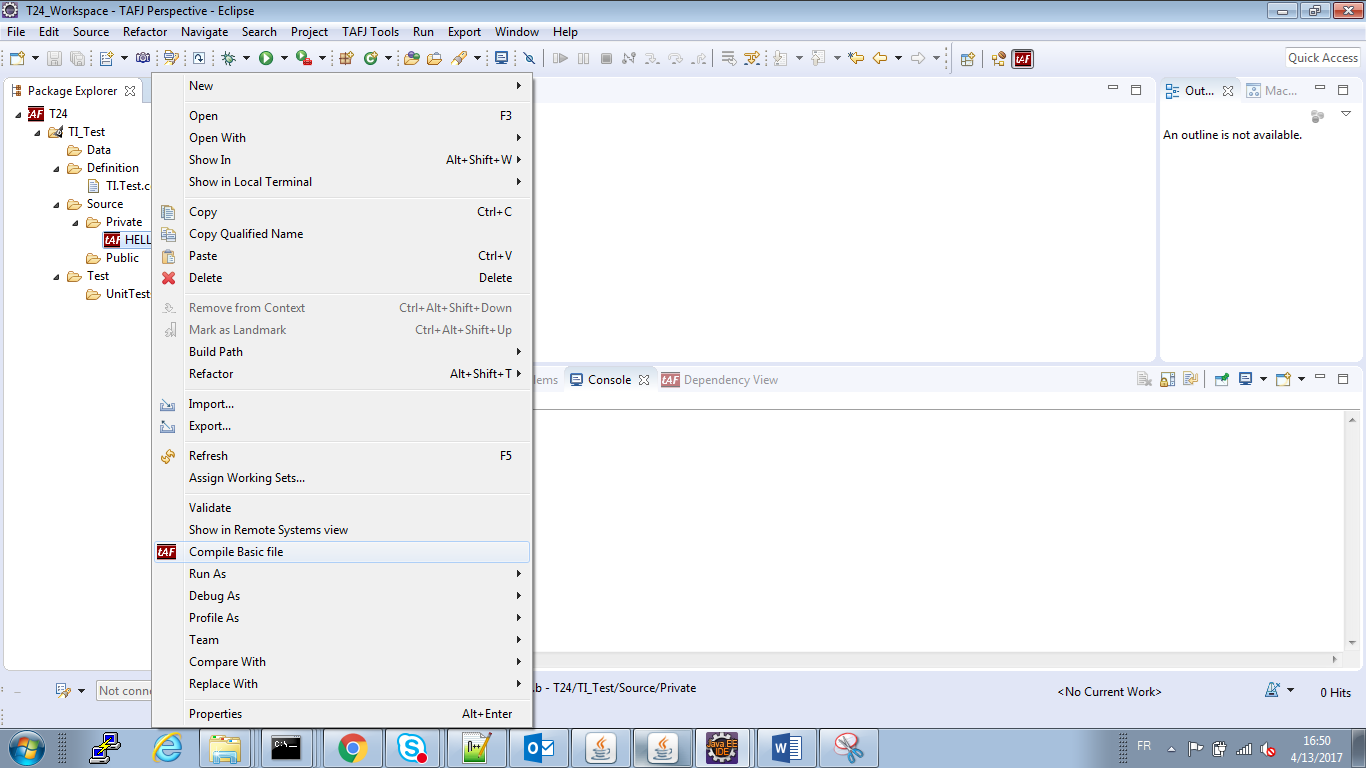Open the TAFJ perspective icon at toolbar right
1366x768 pixels.
pyautogui.click(x=1022, y=59)
